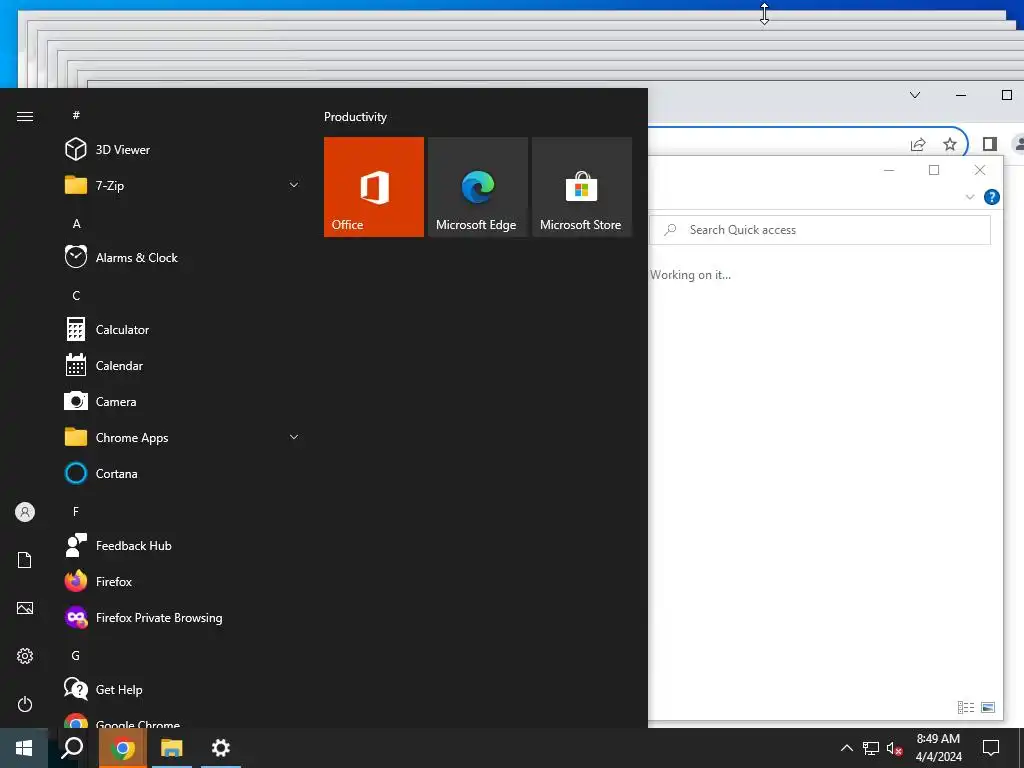Open Chrome's tab search dropdown
Viewport: 1024px width, 768px height.
point(915,95)
